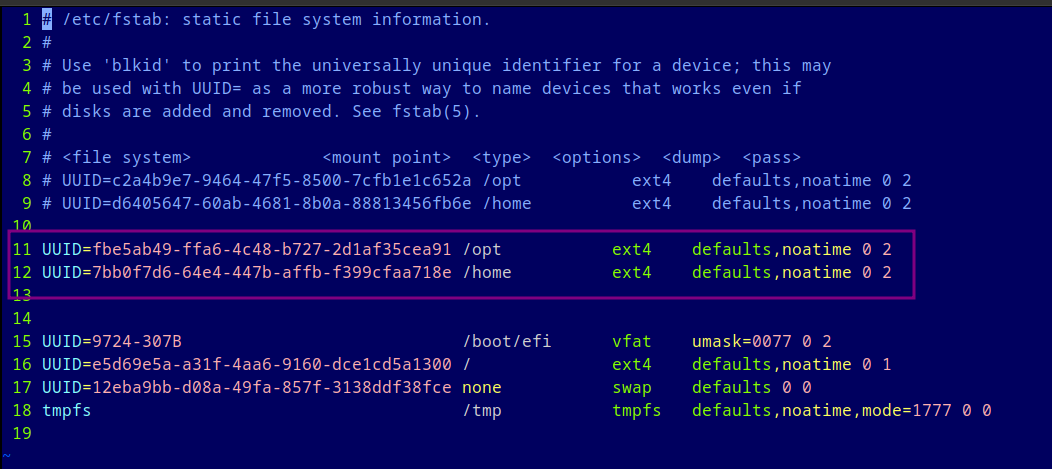The image size is (1052, 469).
Task: Click the tmpfs device name on line 18
Action: pos(66,410)
